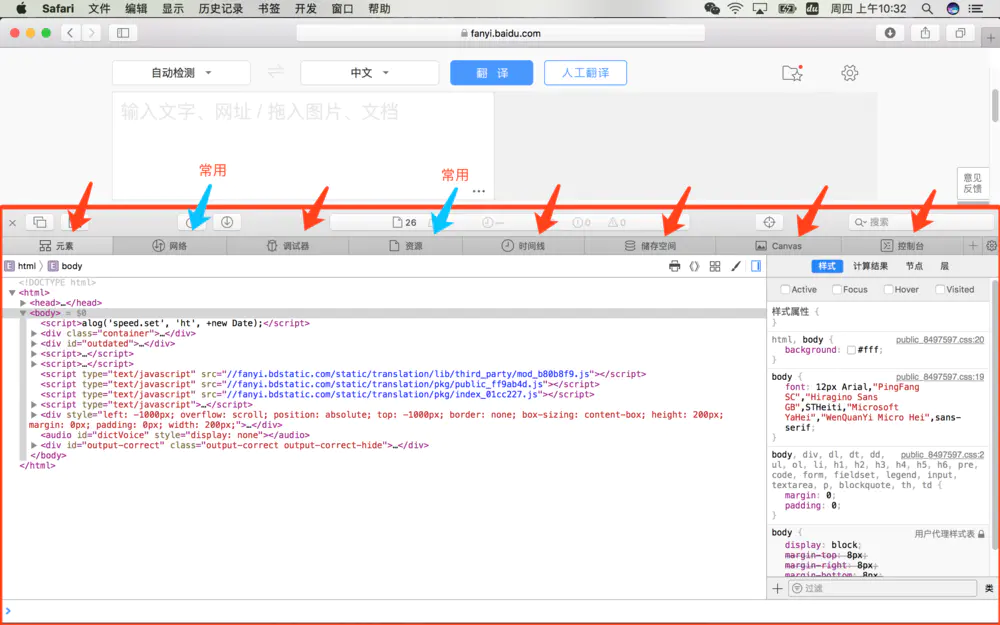
Task: Click the blue 翻译 button
Action: click(x=492, y=73)
